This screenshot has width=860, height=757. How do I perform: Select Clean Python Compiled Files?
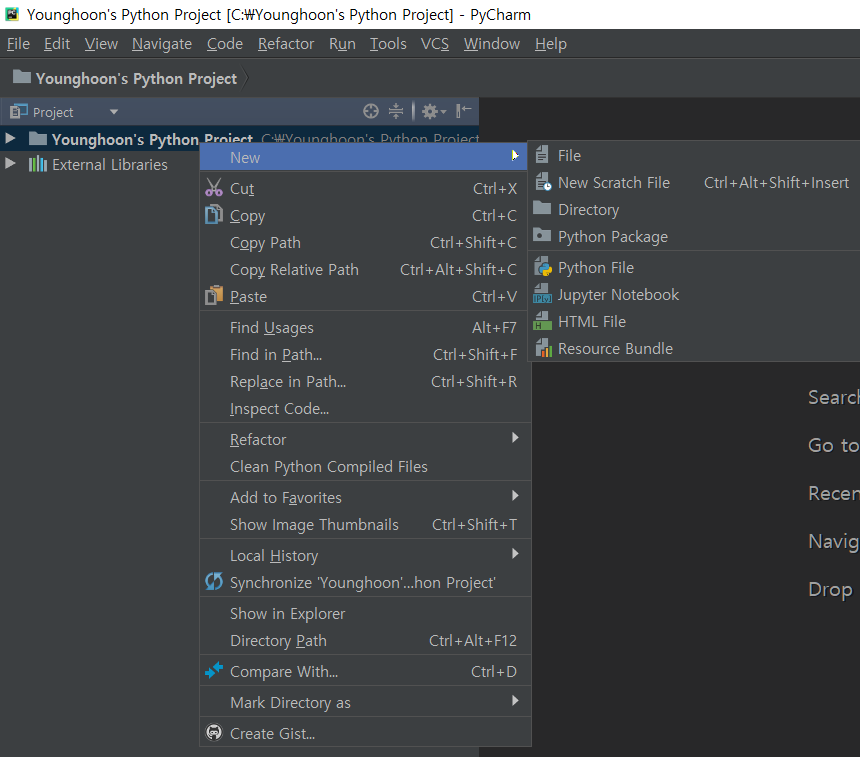(365, 466)
